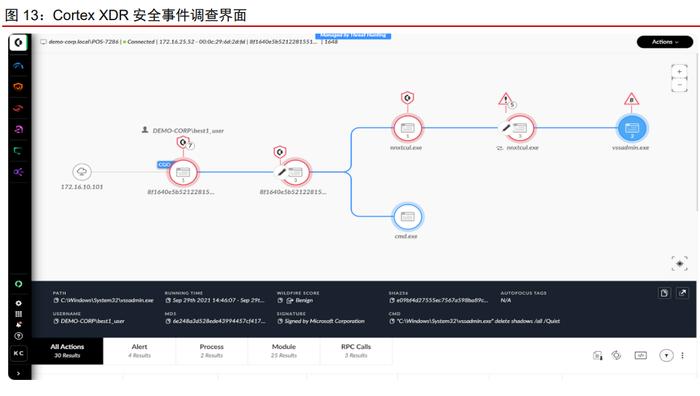Click warning triangle above vssadmin.exe
The image size is (700, 396).
(x=631, y=99)
